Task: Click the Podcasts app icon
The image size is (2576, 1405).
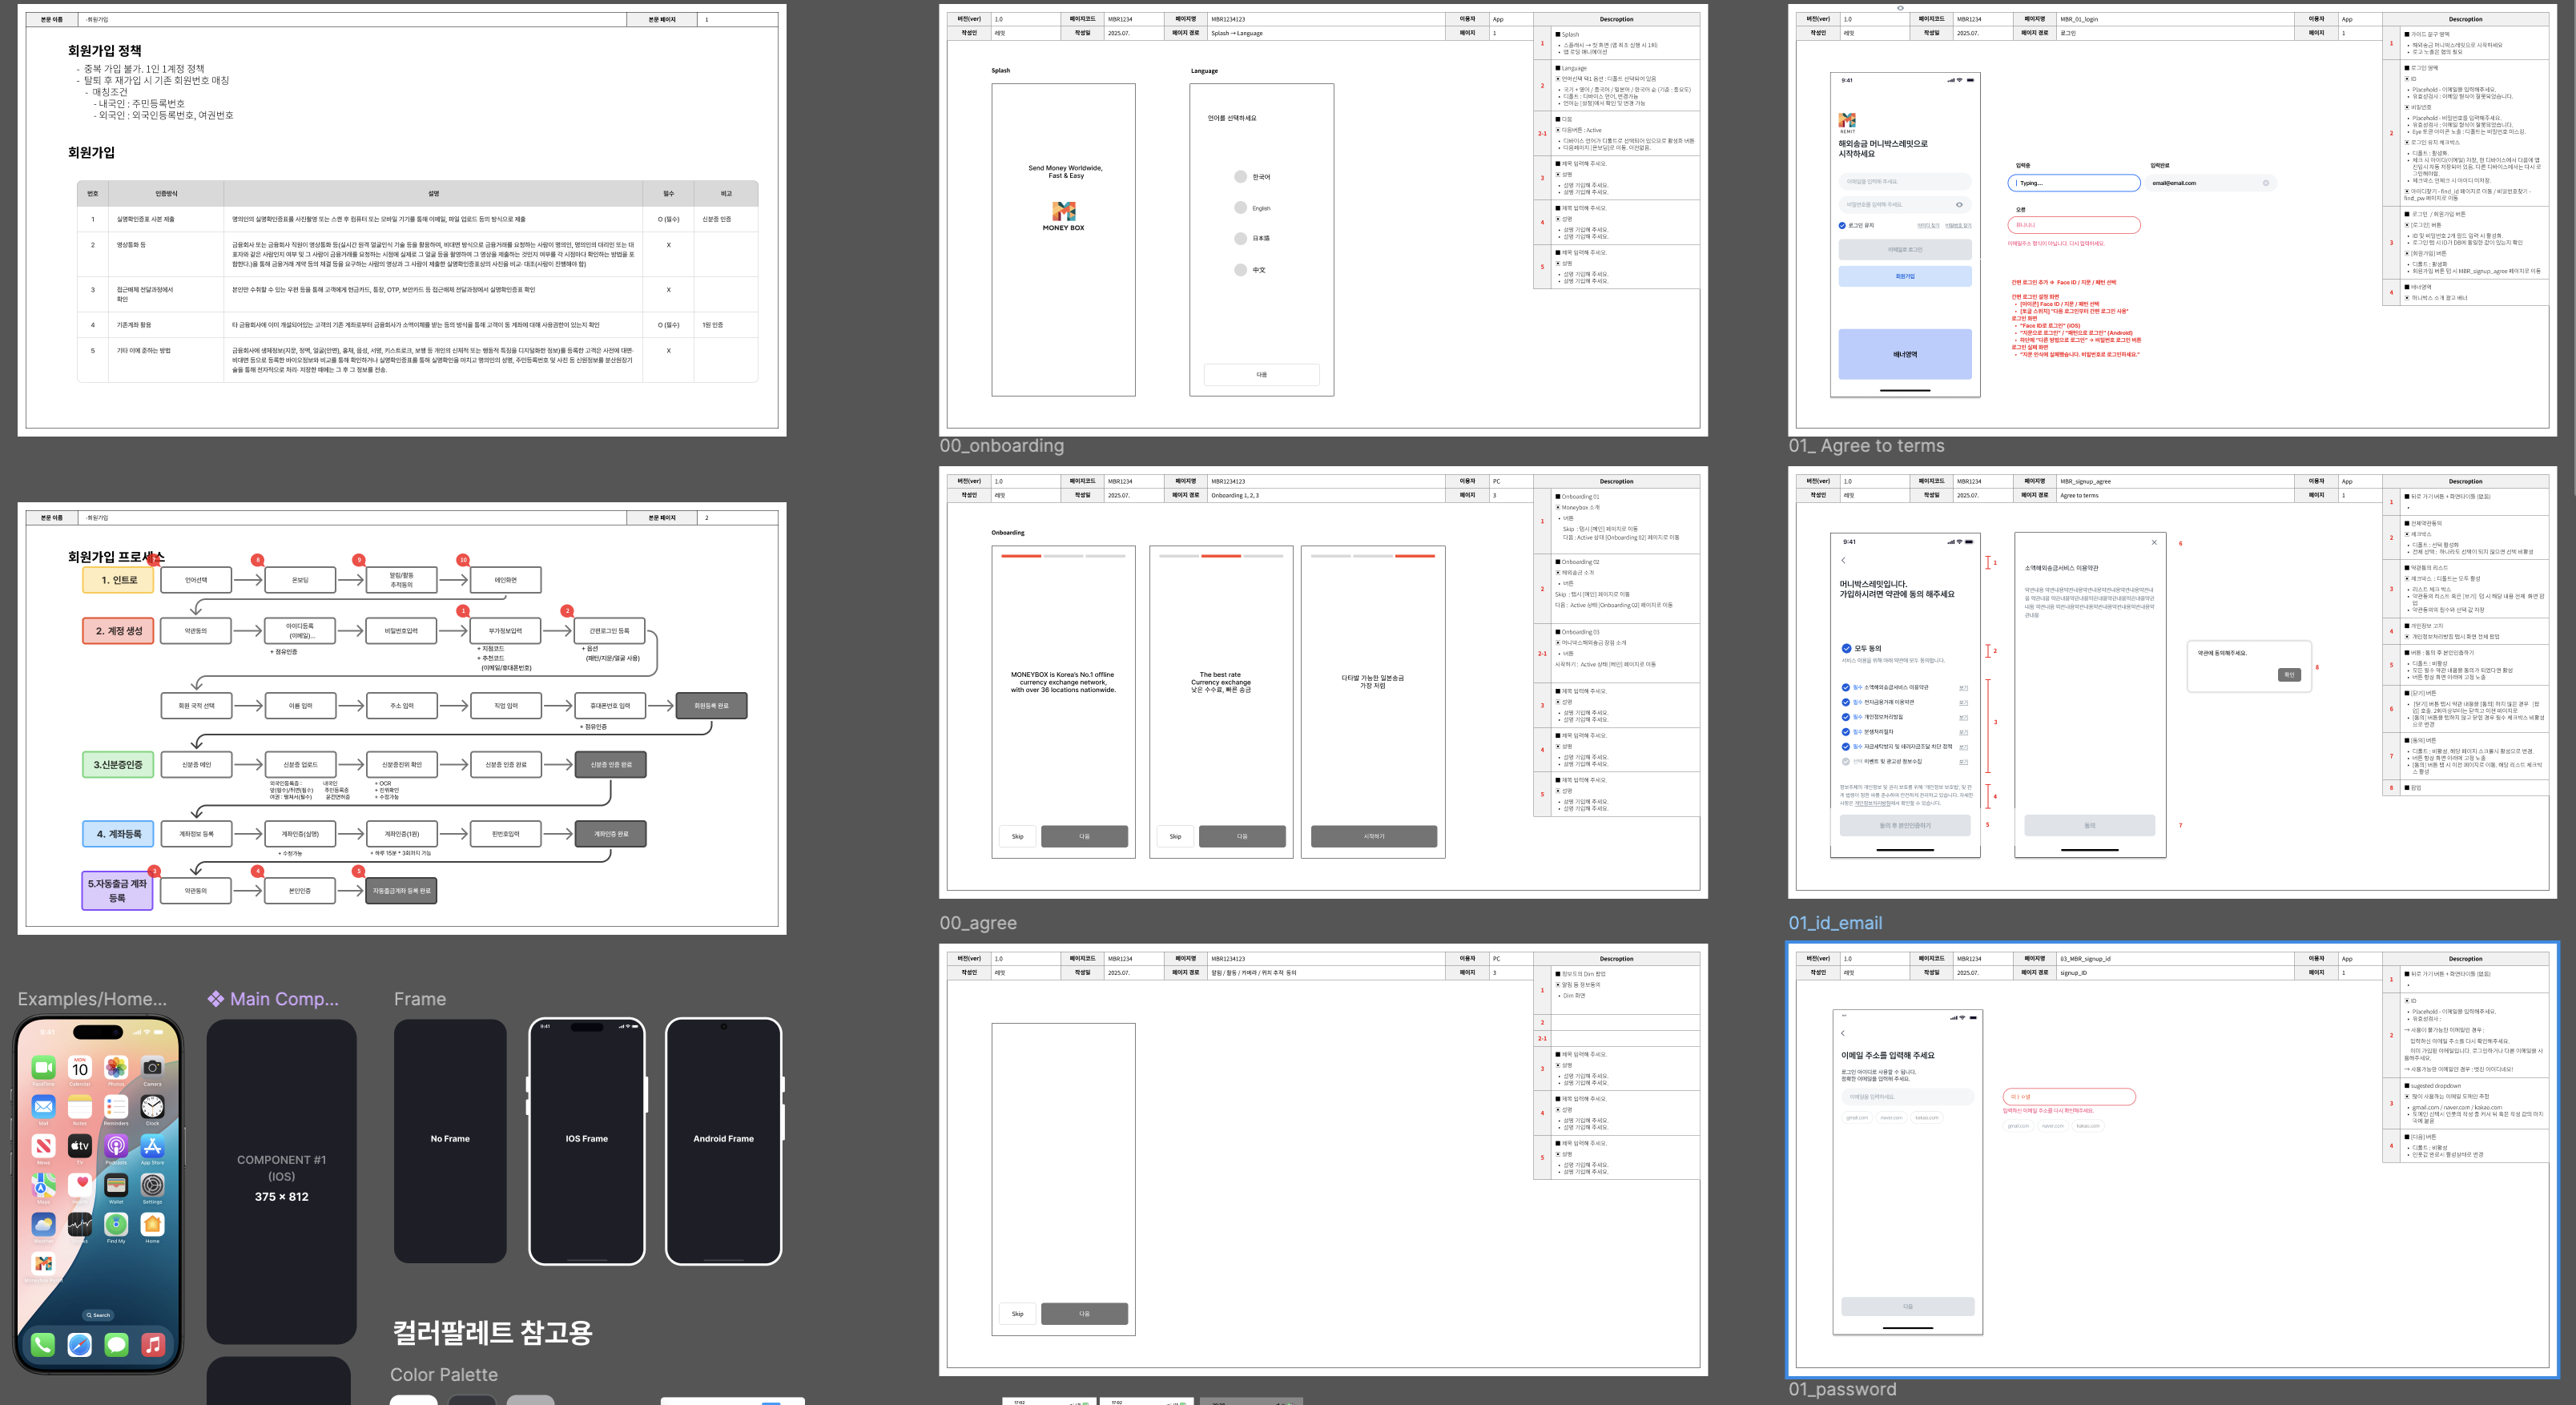Action: coord(116,1146)
